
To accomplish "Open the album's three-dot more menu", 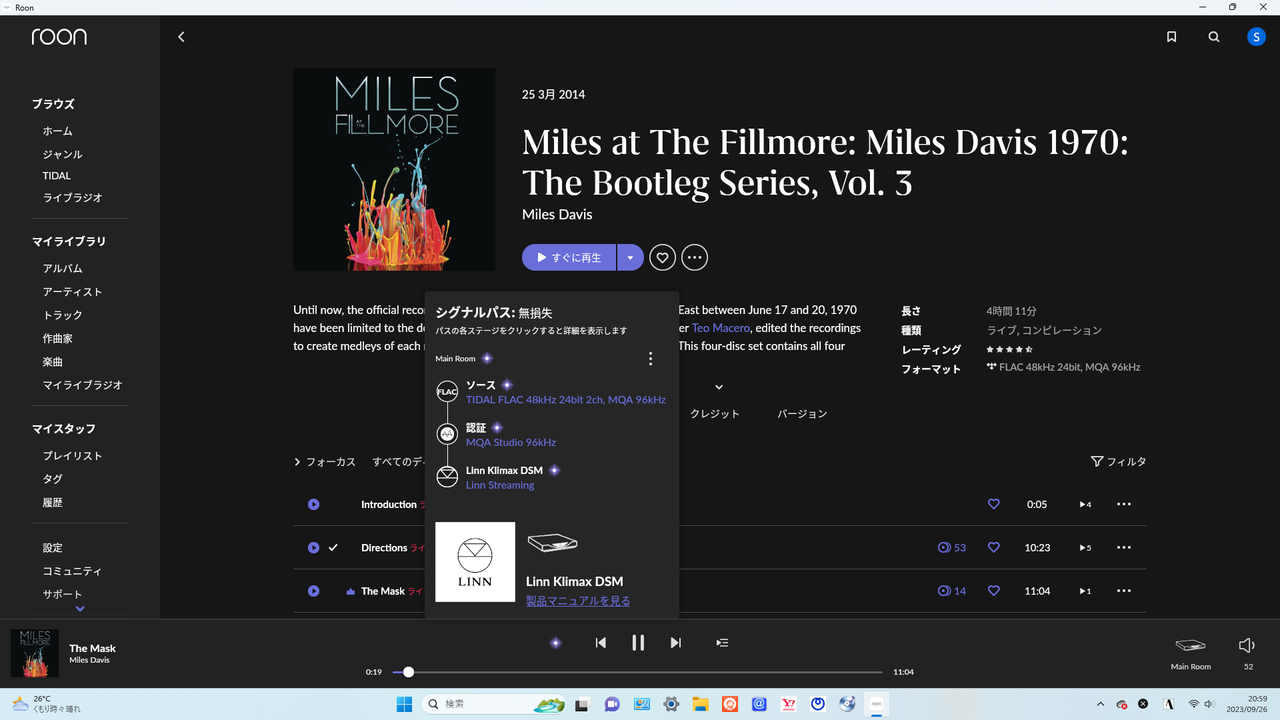I will [695, 258].
